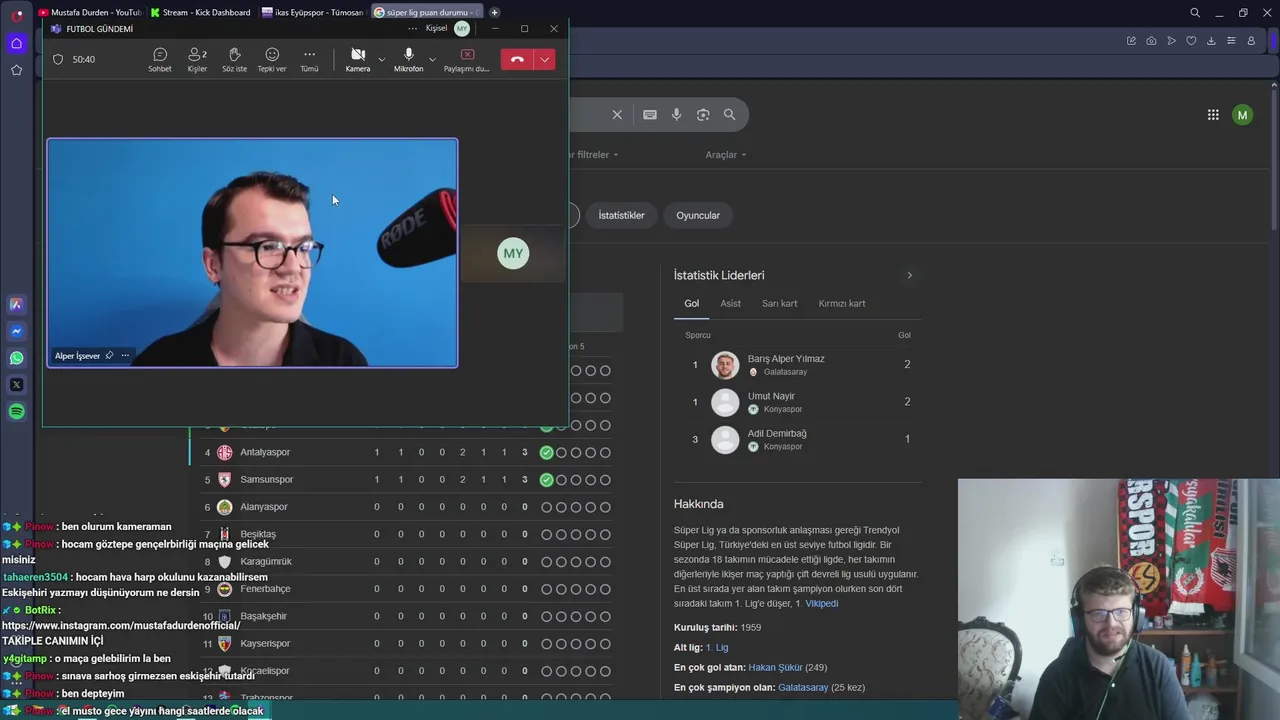
Task: Select süper lig puan durumu tab
Action: [x=425, y=12]
